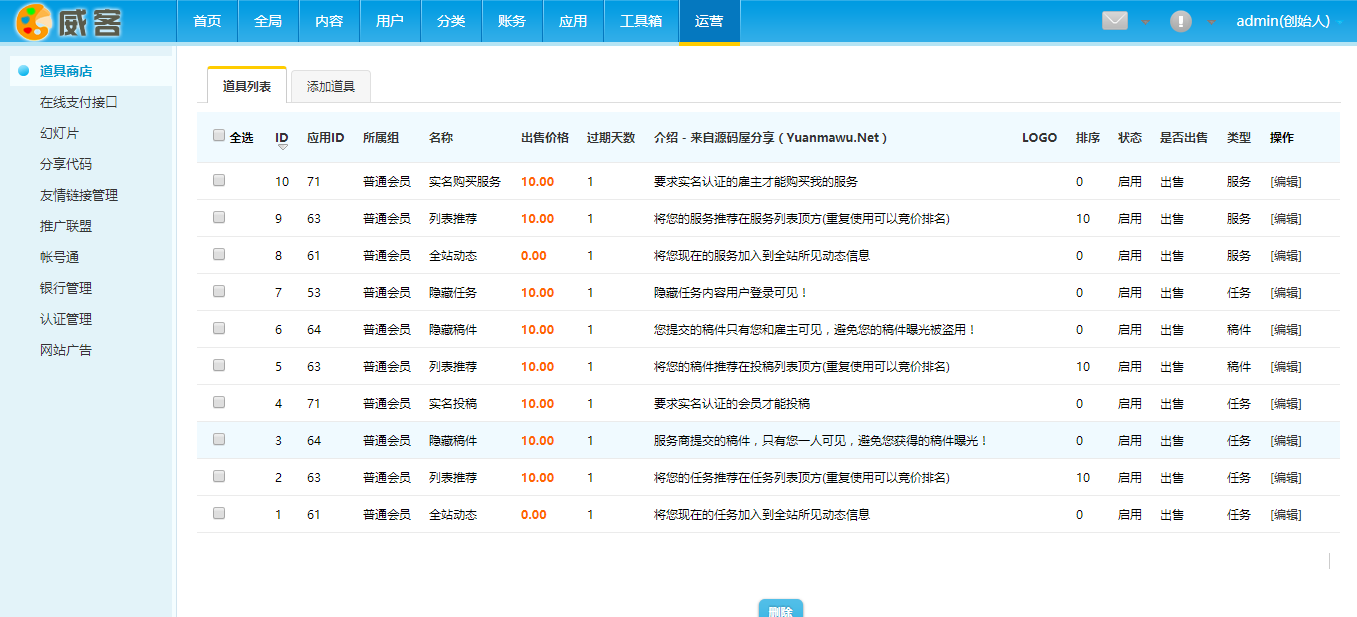Check the box for row ID 9
Image resolution: width=1357 pixels, height=617 pixels.
(219, 217)
